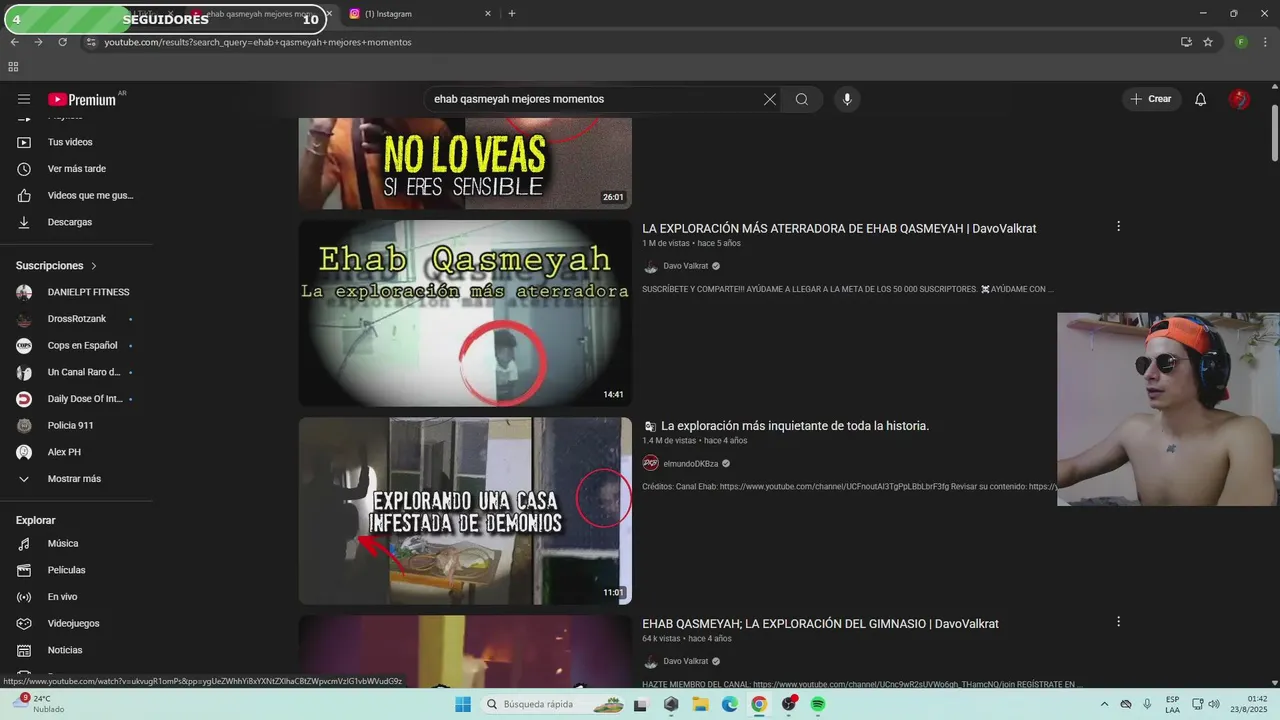Open YouTube notifications bell
Viewport: 1280px width, 720px height.
[x=1201, y=99]
